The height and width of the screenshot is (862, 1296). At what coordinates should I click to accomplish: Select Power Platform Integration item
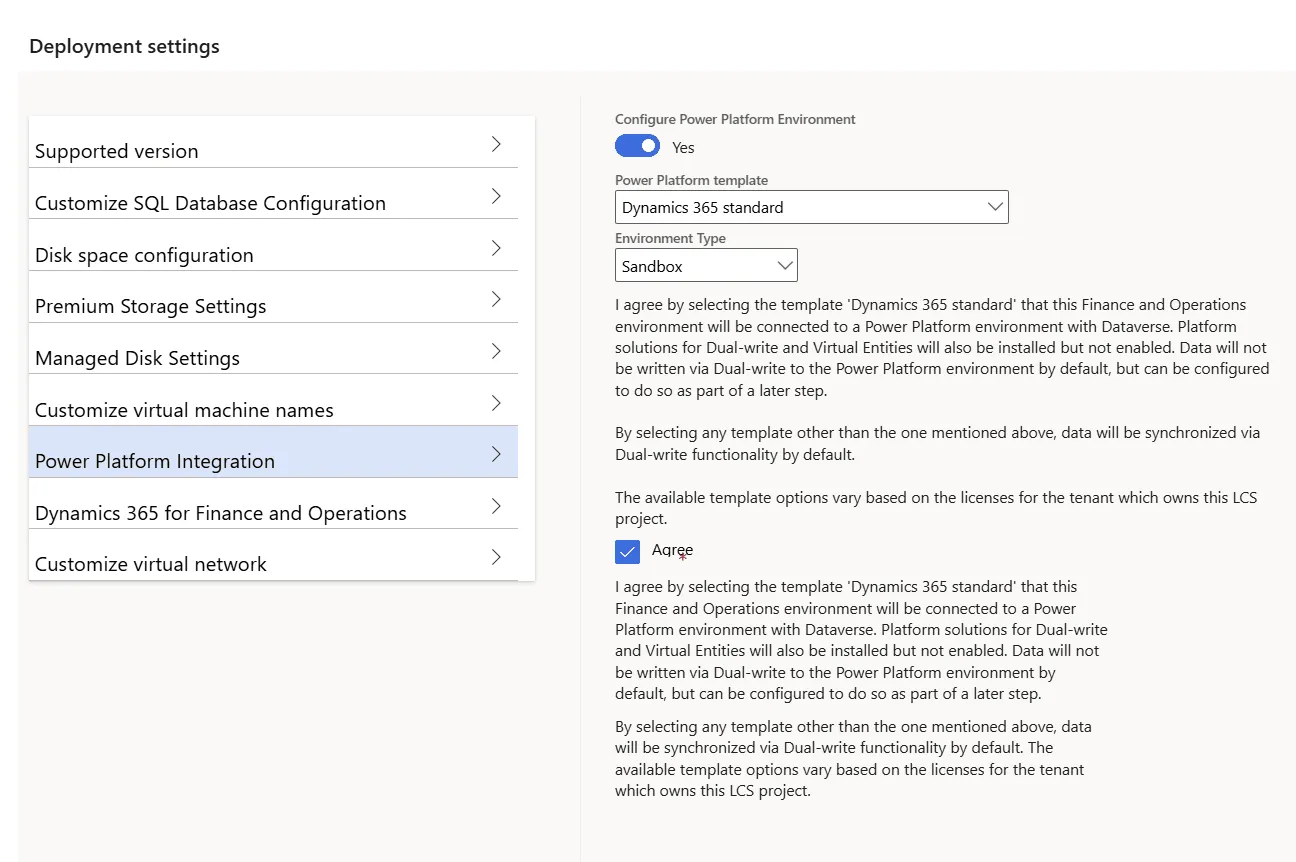(x=273, y=452)
